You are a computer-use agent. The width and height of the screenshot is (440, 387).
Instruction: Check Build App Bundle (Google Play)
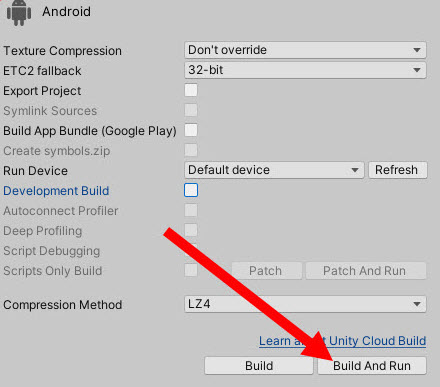191,130
